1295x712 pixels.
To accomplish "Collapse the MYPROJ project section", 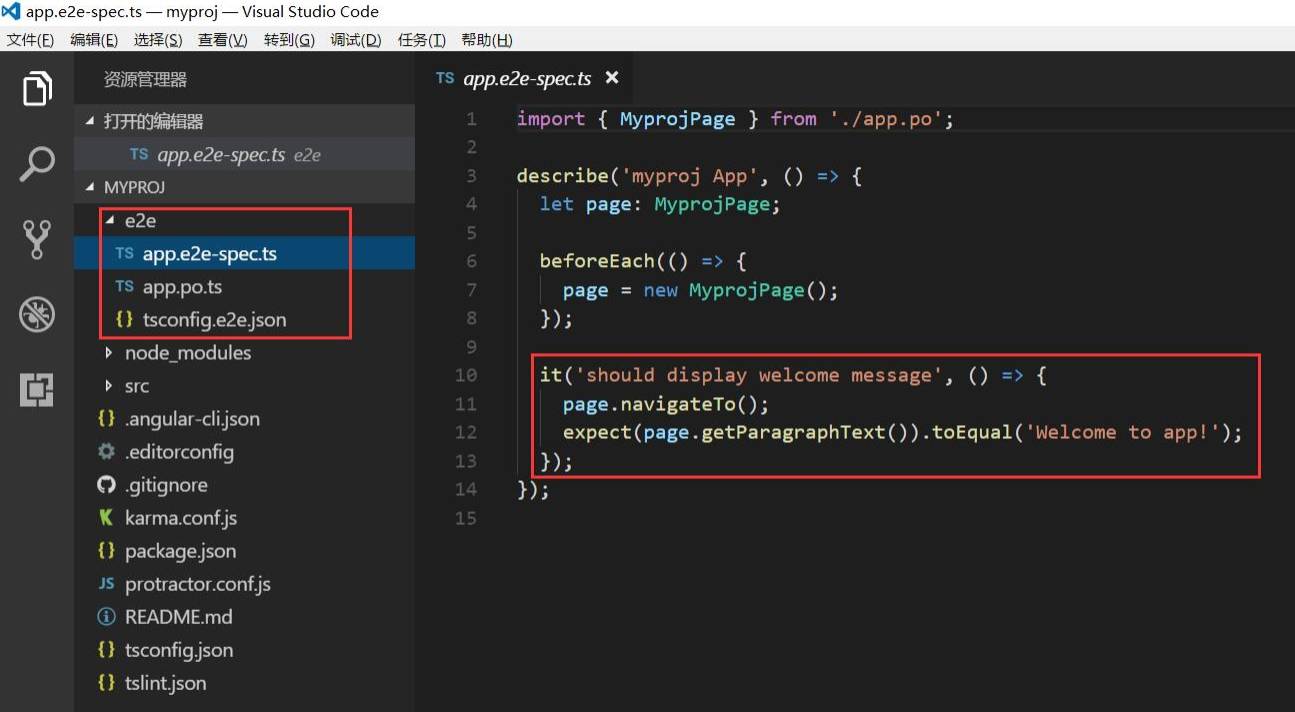I will (91, 187).
